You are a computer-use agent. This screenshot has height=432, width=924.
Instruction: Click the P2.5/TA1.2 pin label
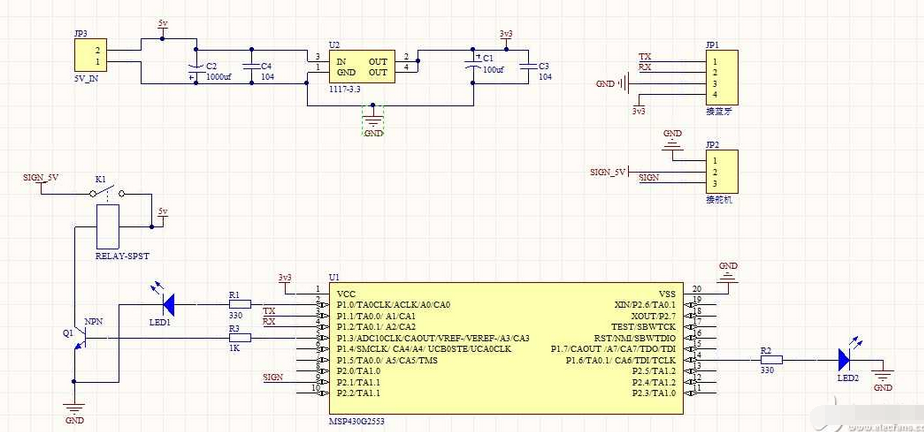tap(654, 371)
